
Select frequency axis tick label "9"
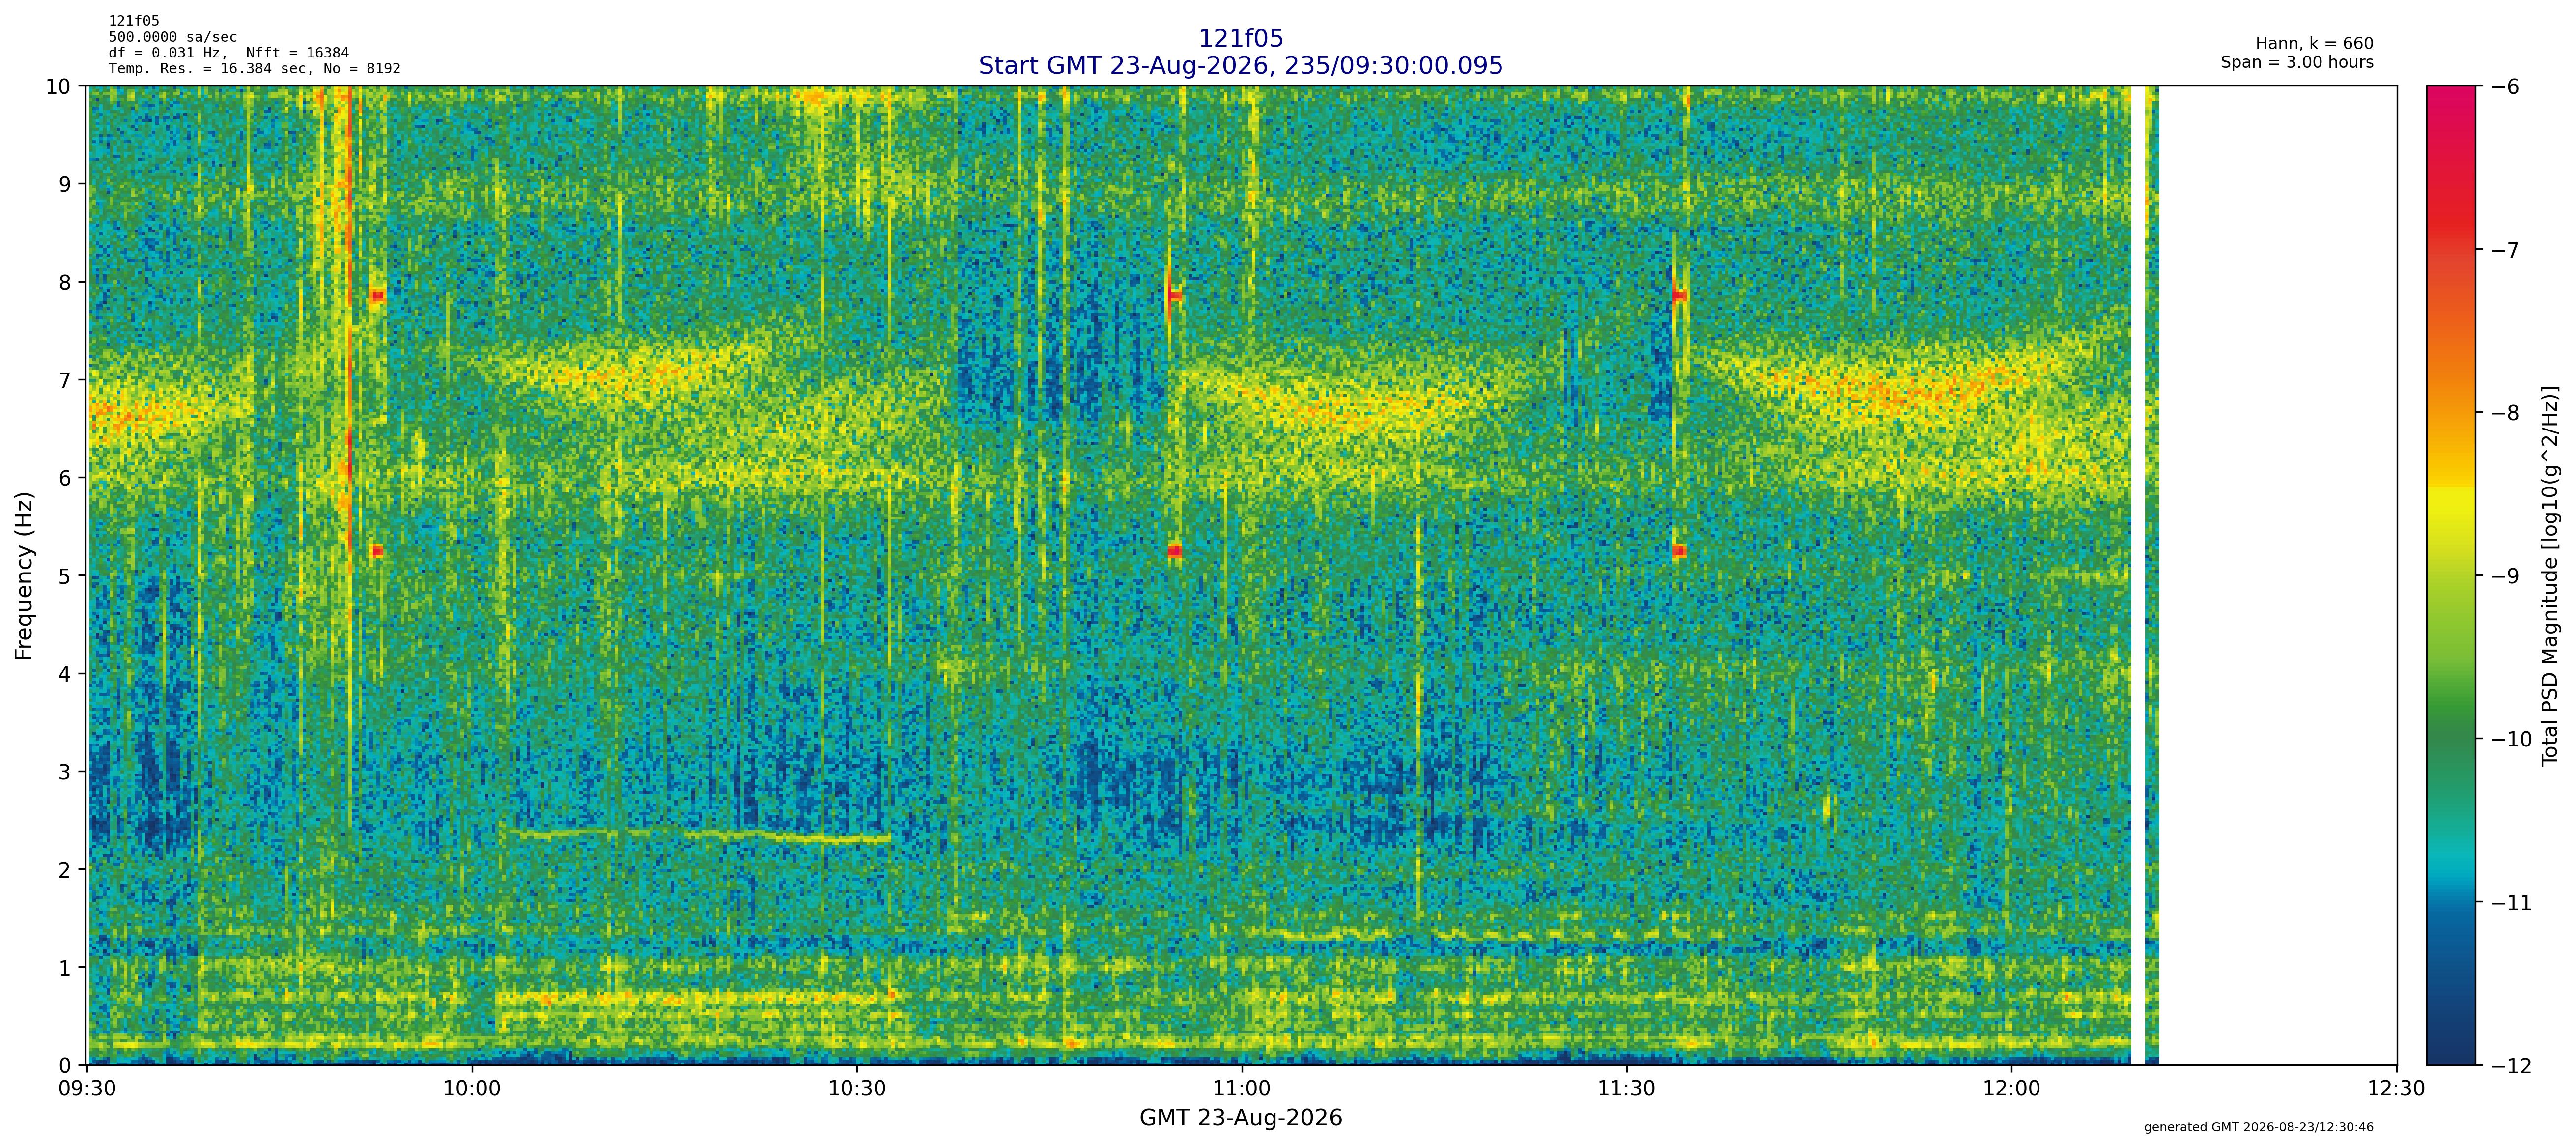pos(65,185)
